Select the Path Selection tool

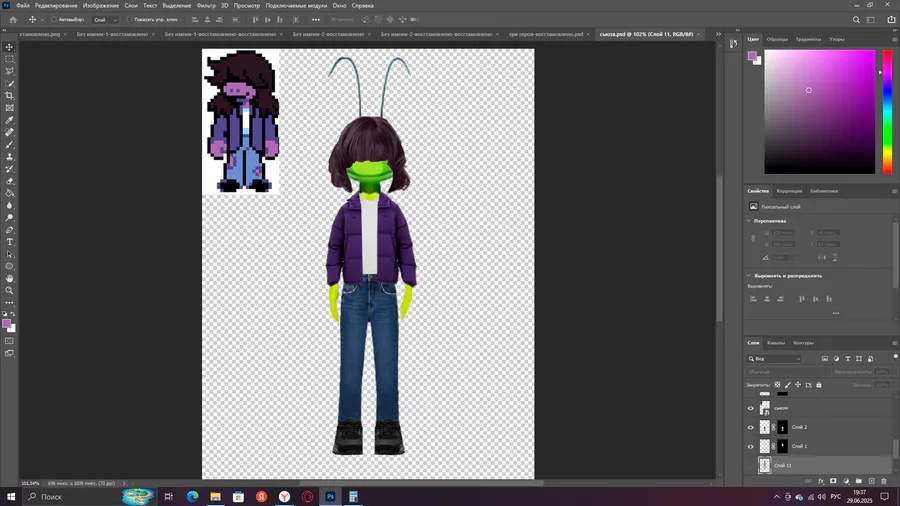click(9, 254)
